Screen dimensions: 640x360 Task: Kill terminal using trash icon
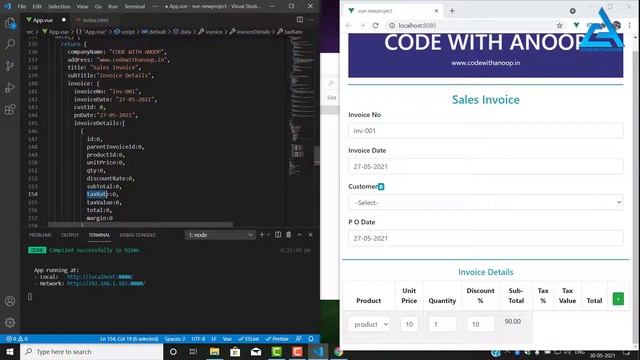(289, 235)
